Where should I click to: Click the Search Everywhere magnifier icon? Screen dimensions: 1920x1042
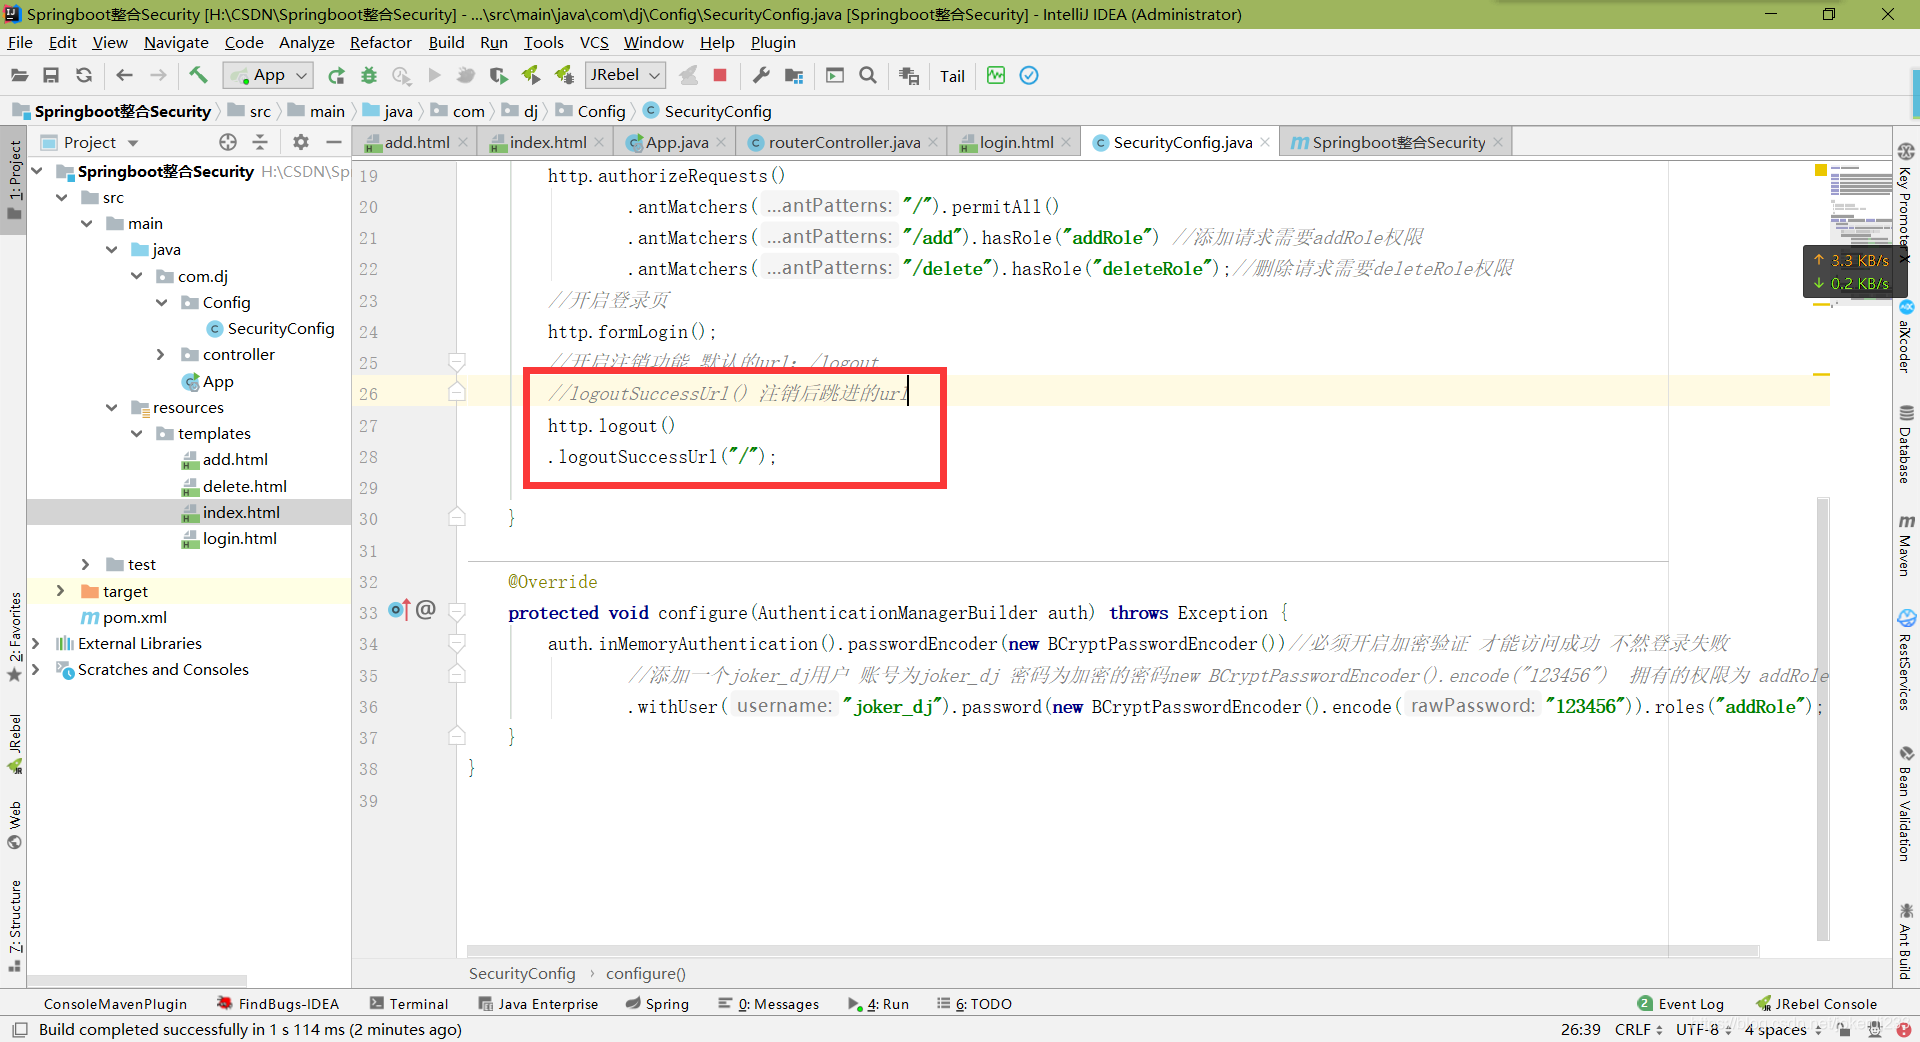coord(868,75)
